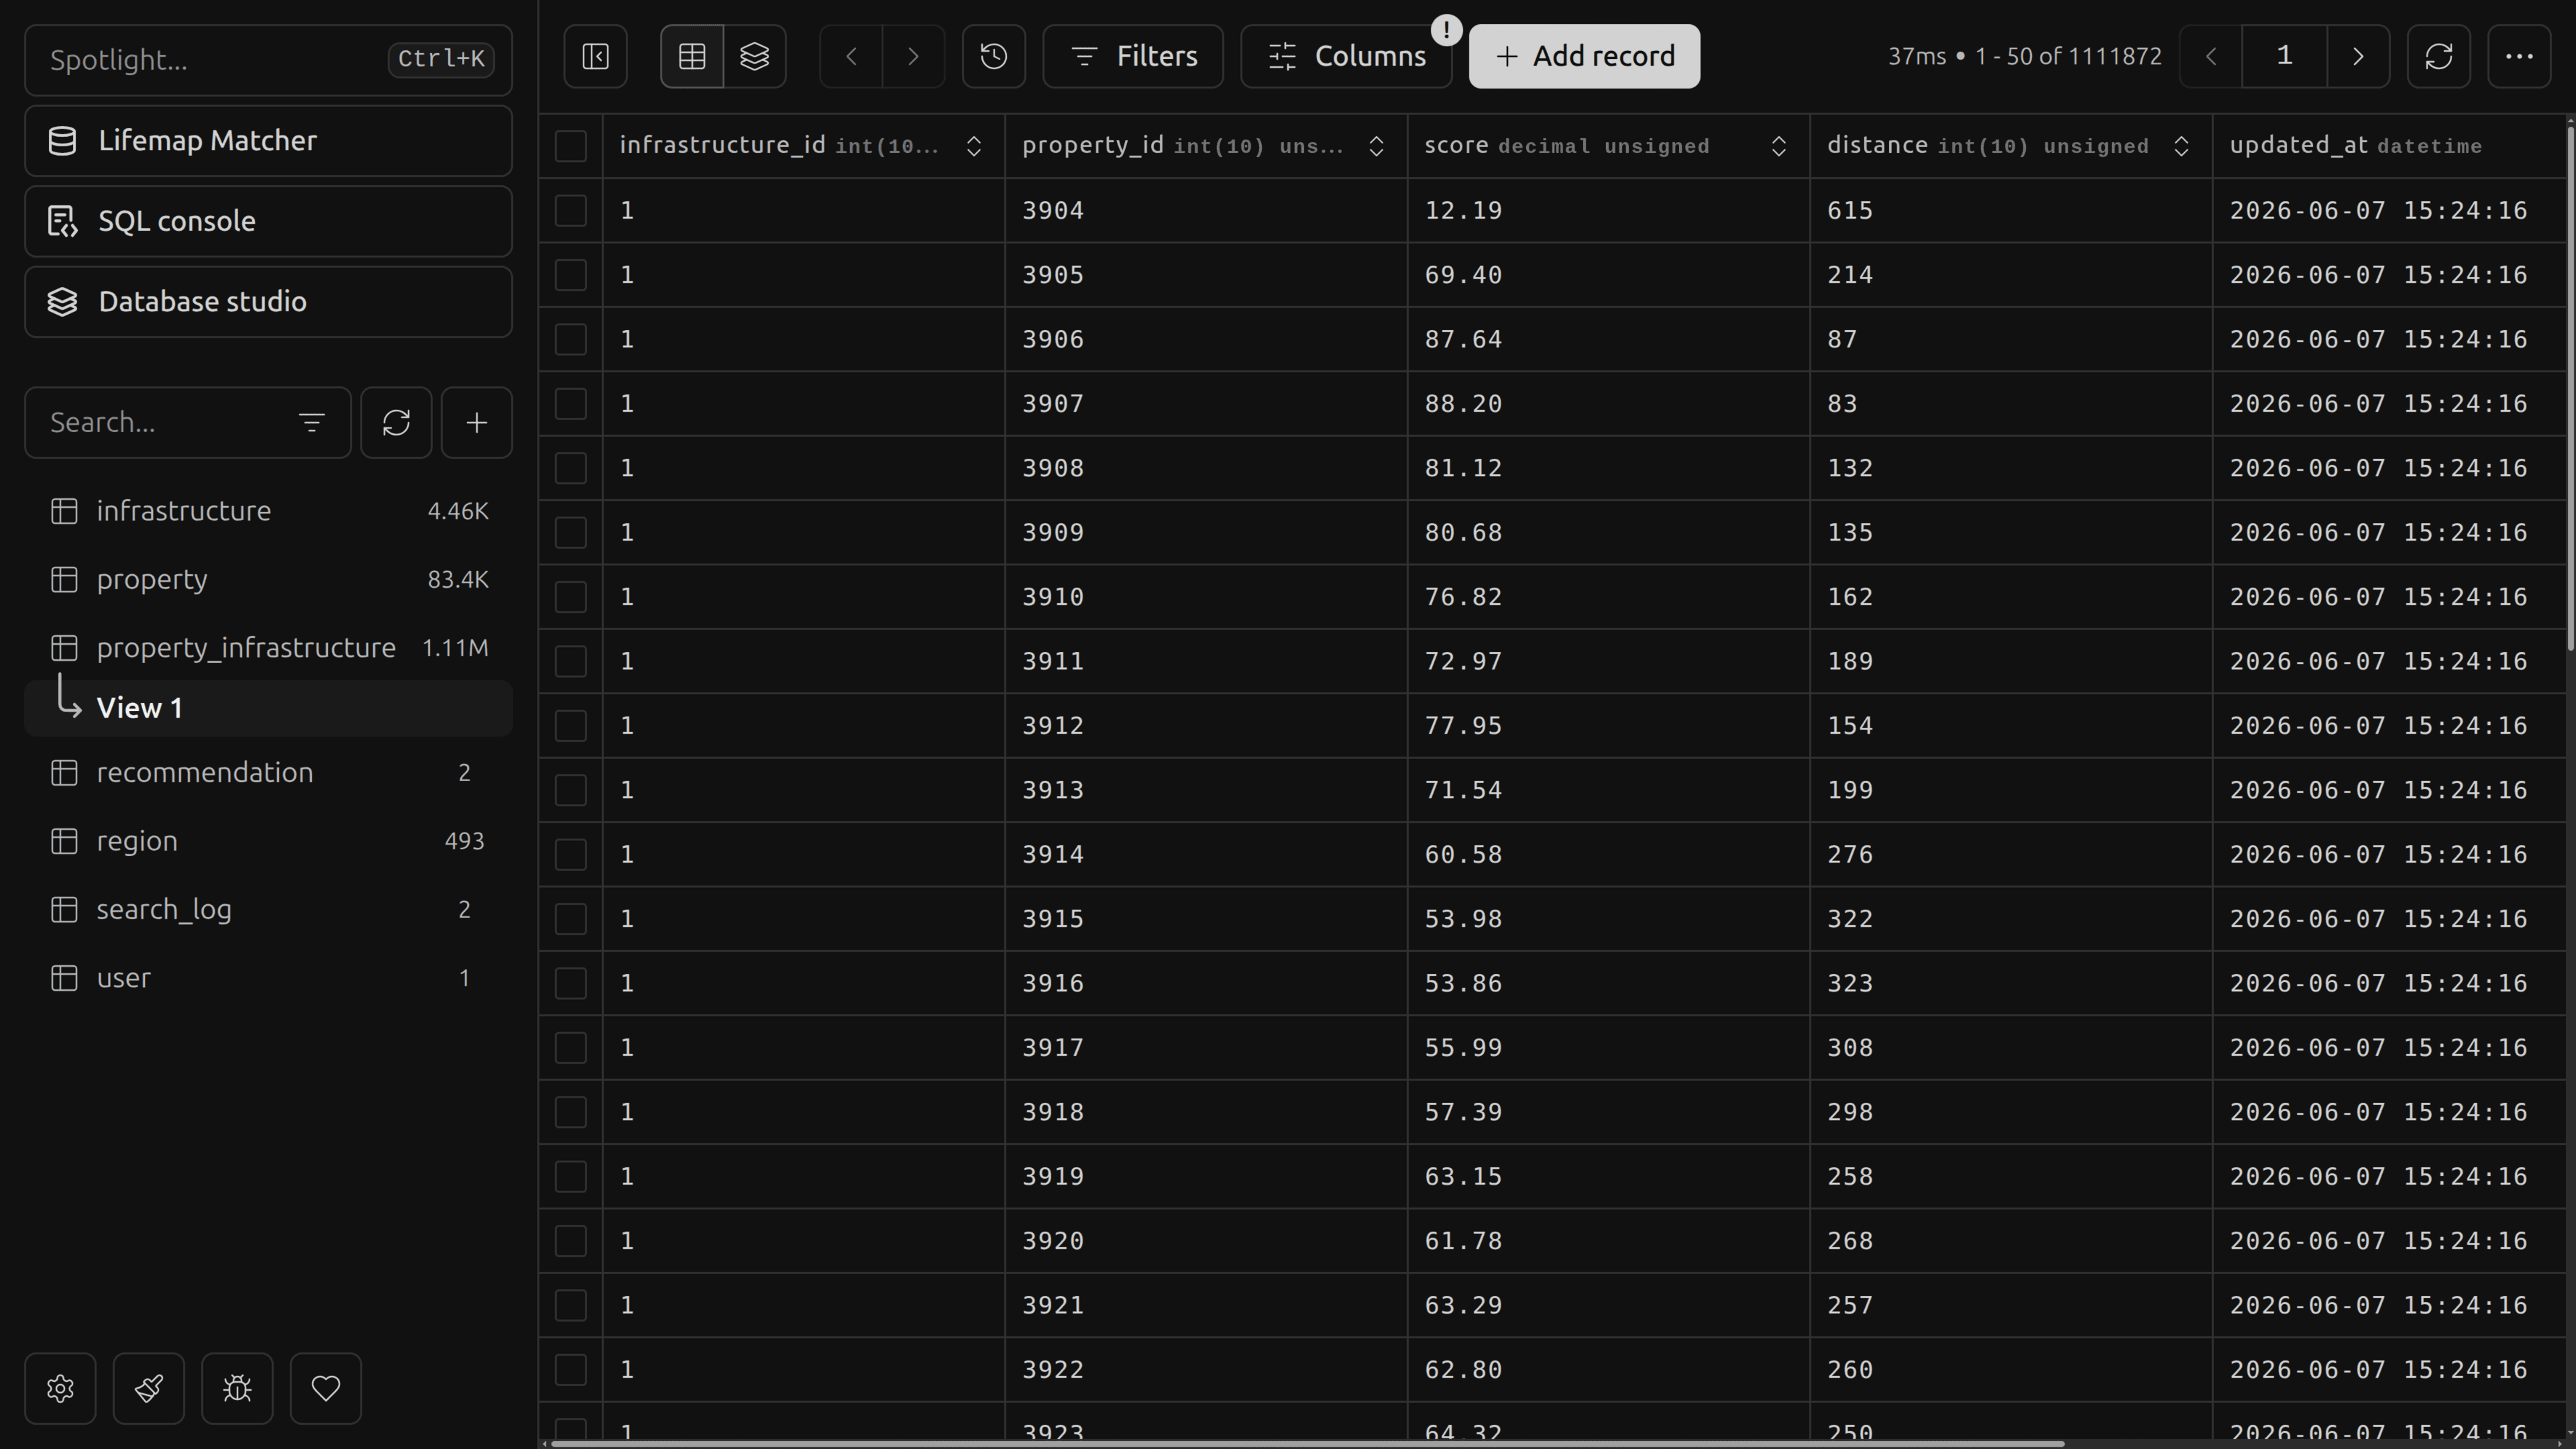Check the row with property_id 3904
This screenshot has width=2576, height=1449.
(571, 210)
